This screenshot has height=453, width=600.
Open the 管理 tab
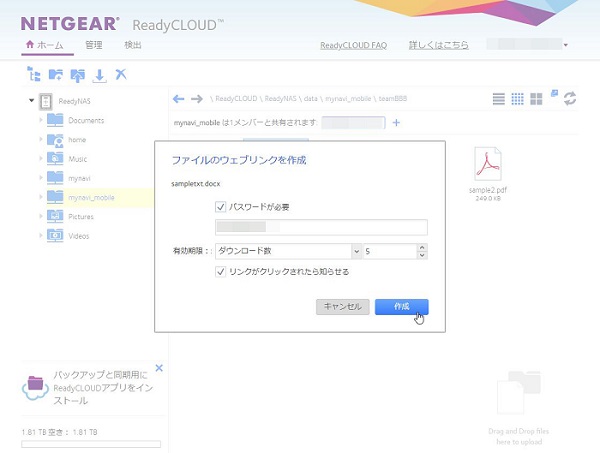click(x=94, y=45)
